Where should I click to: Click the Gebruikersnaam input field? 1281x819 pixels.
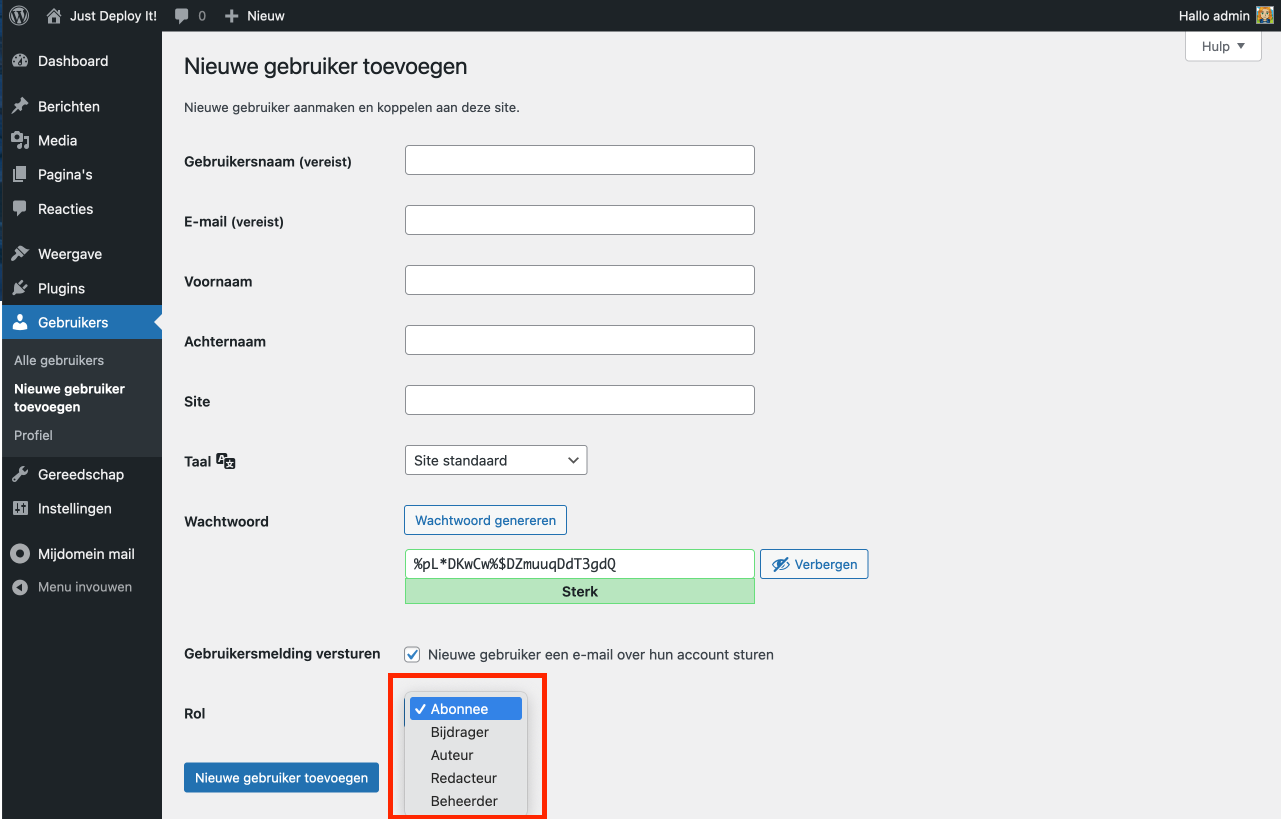579,160
